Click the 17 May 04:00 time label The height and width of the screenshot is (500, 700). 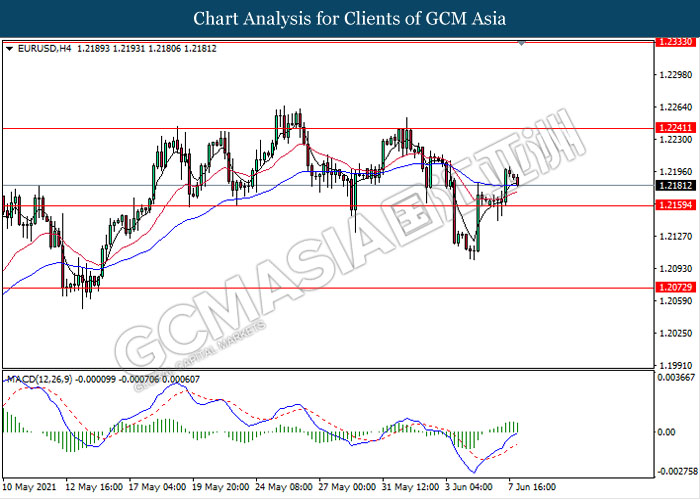pyautogui.click(x=157, y=487)
